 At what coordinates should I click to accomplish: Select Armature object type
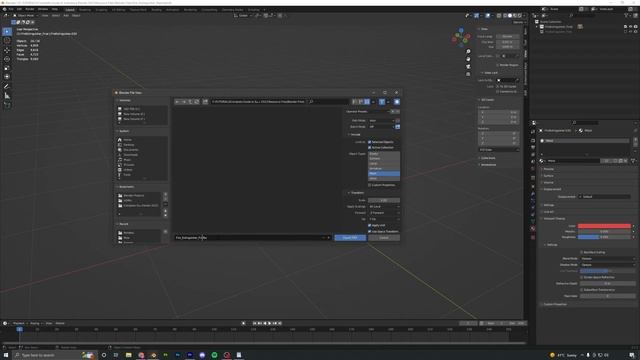384,169
